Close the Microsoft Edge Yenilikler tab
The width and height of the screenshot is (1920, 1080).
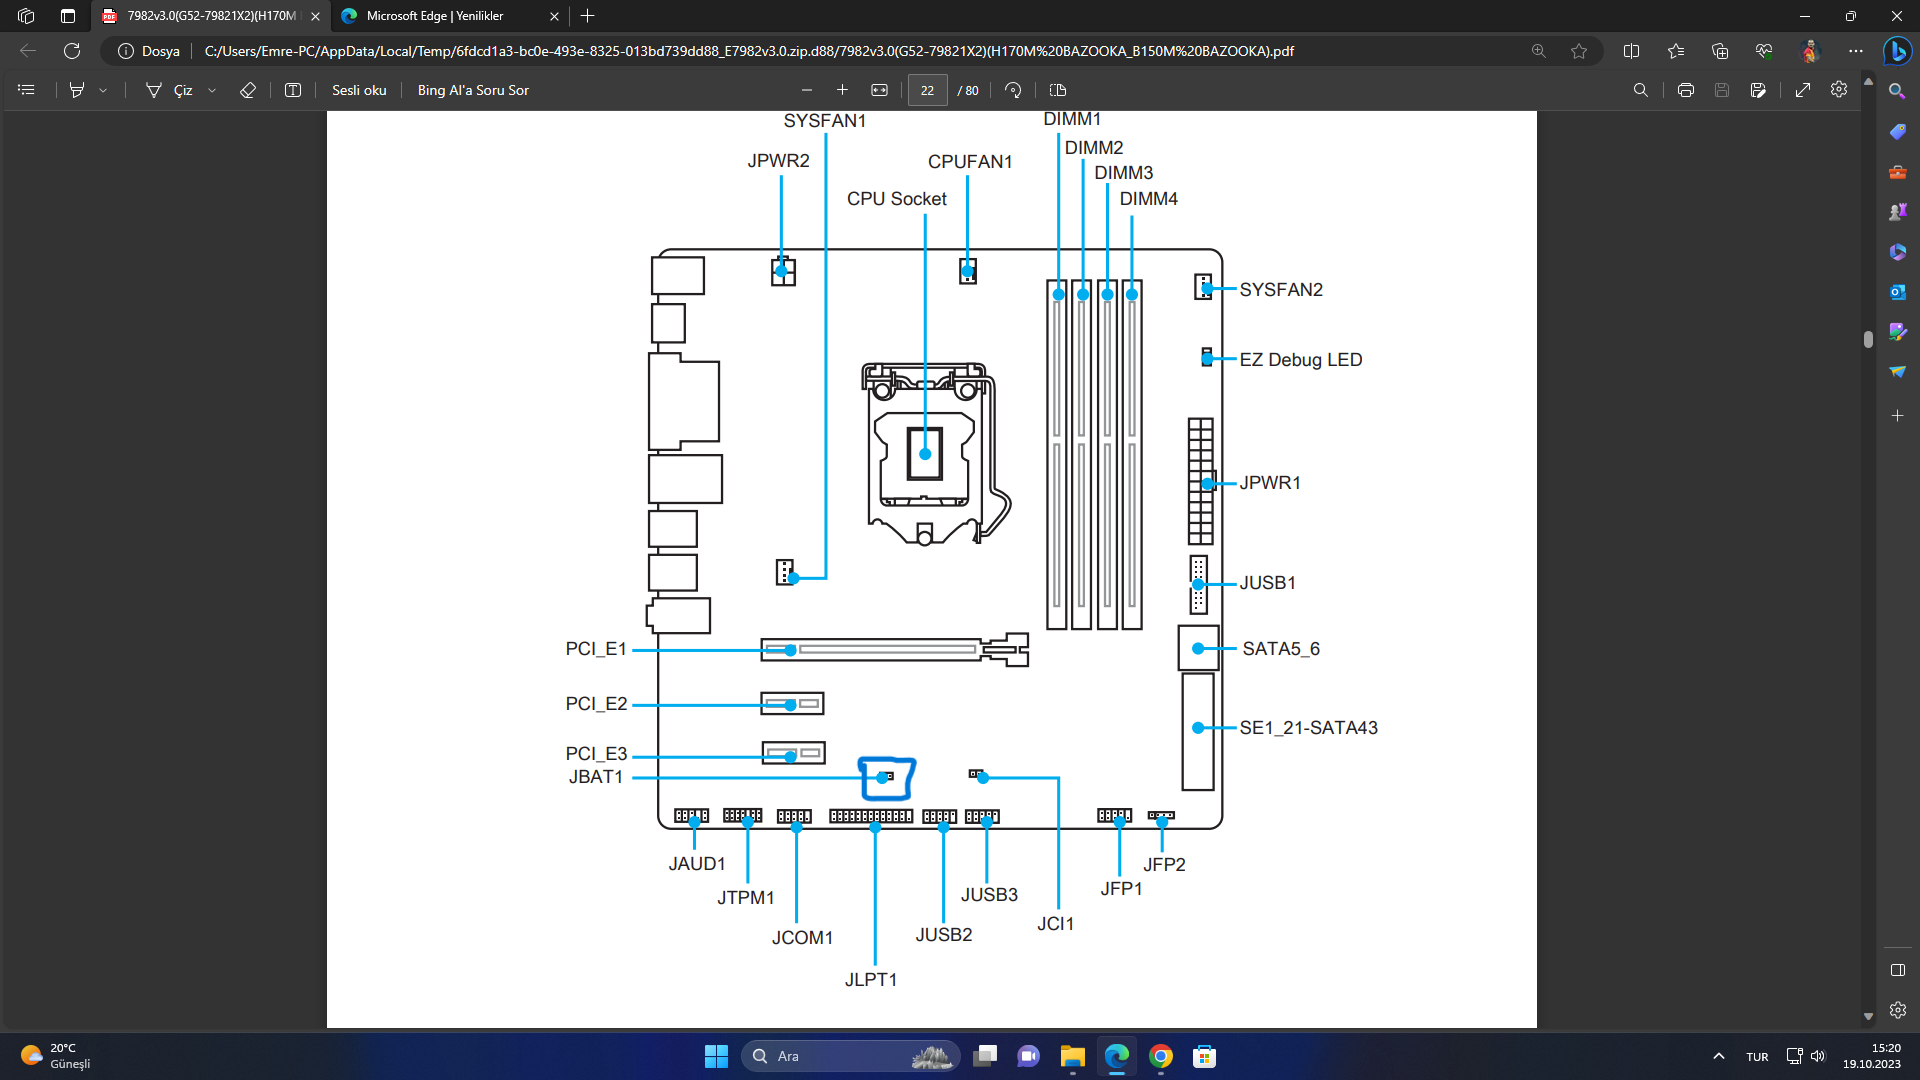[554, 16]
